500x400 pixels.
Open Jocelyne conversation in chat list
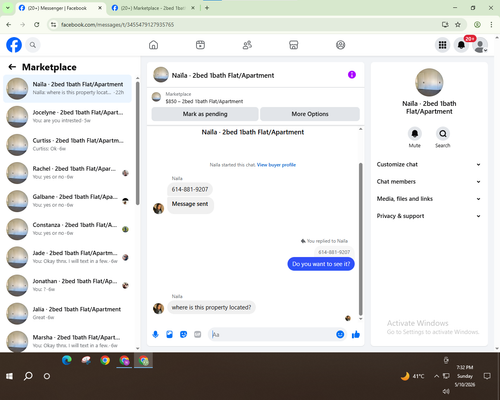(x=68, y=117)
